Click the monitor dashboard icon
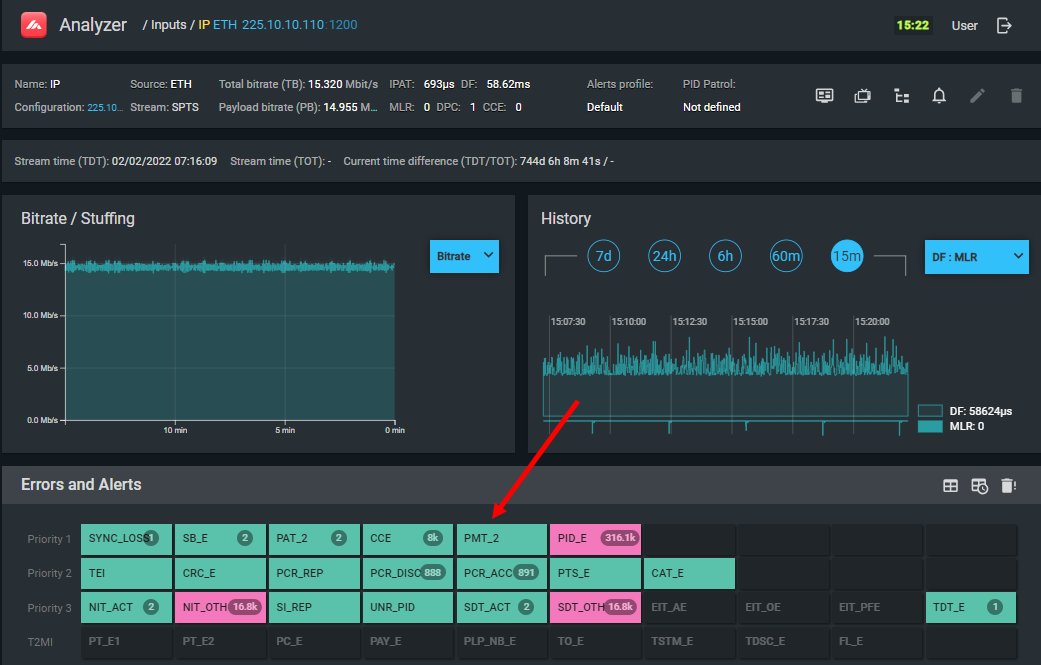 824,96
